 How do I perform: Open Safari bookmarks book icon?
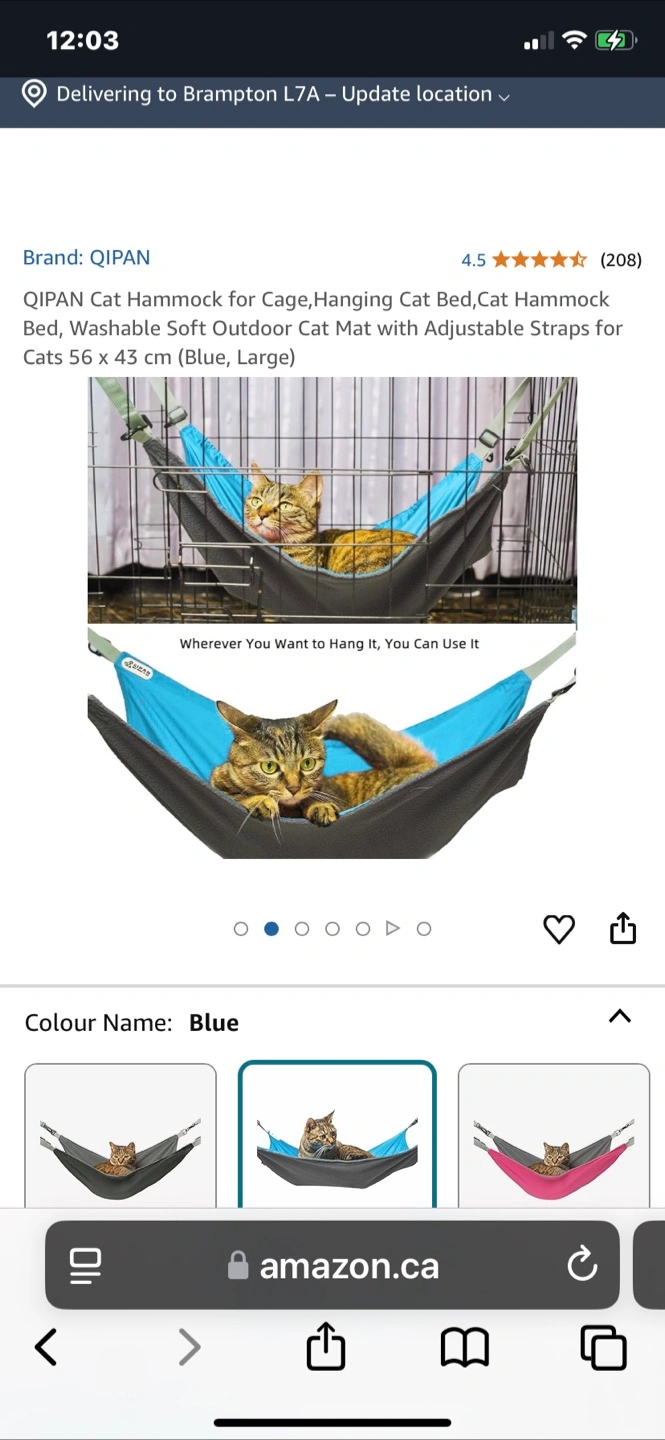tap(465, 1348)
